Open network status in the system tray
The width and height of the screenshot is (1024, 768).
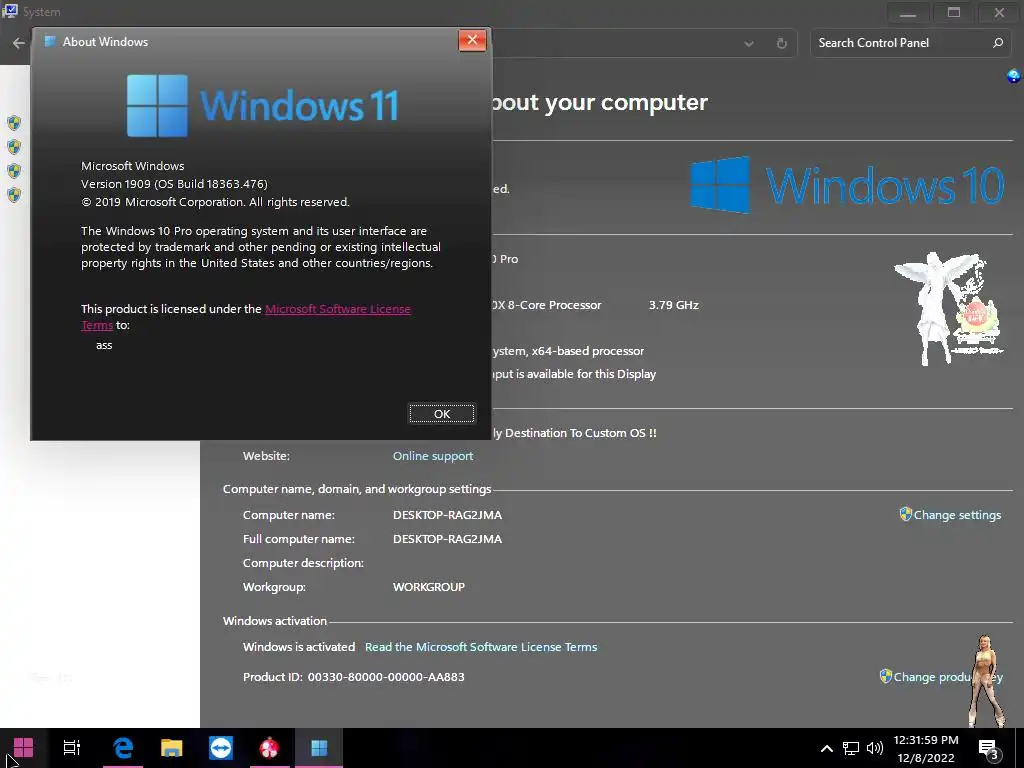(850, 748)
